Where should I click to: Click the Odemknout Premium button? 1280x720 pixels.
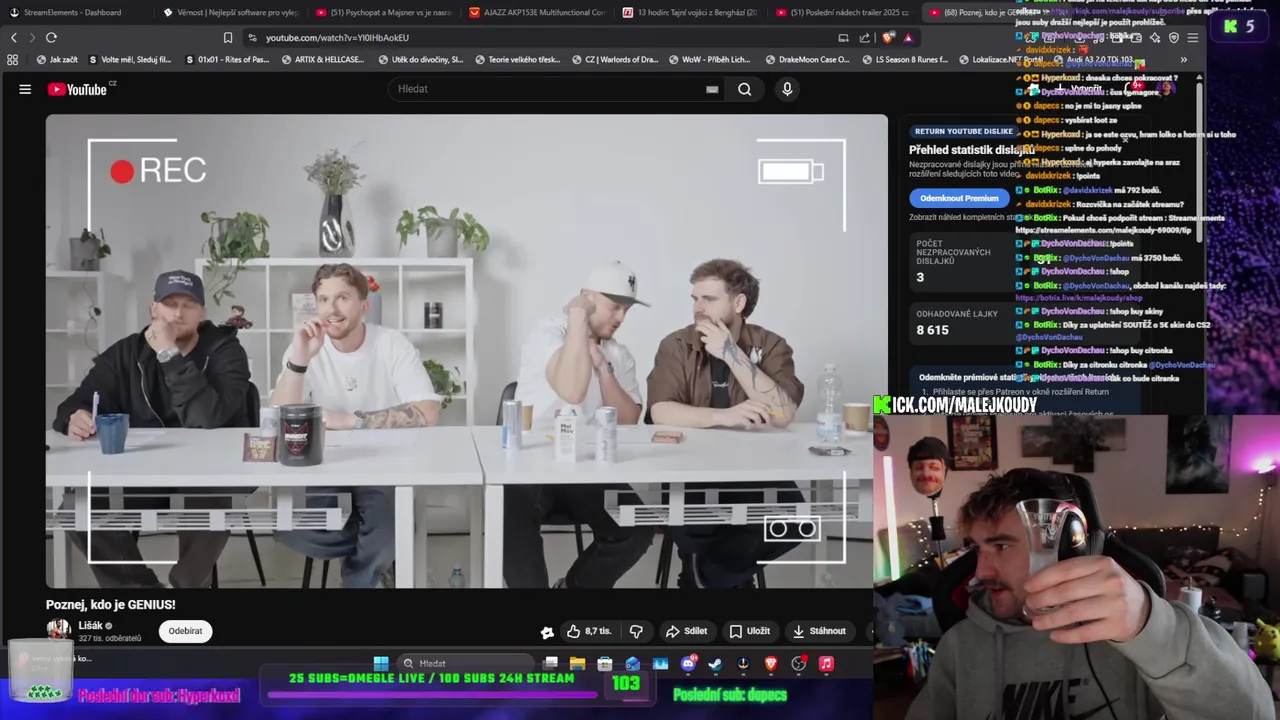coord(959,198)
